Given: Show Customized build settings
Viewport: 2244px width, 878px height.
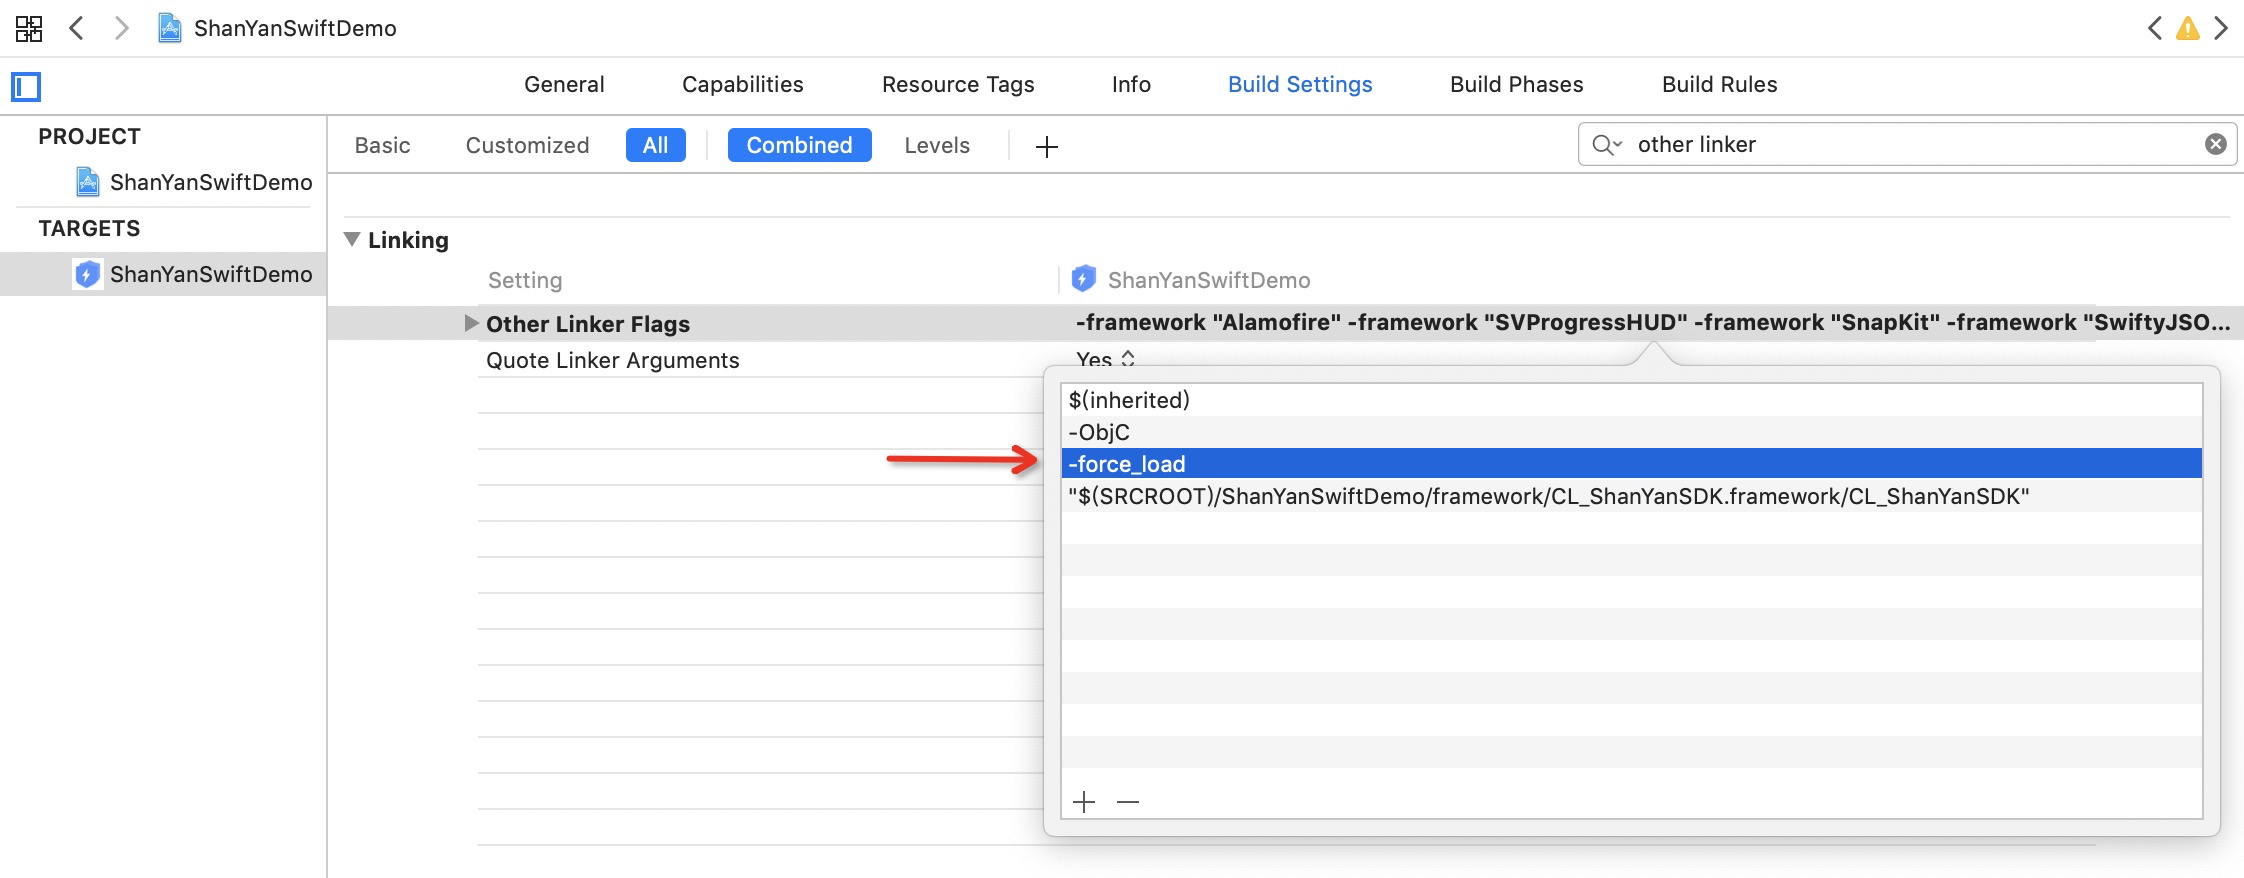Looking at the screenshot, I should tap(527, 146).
